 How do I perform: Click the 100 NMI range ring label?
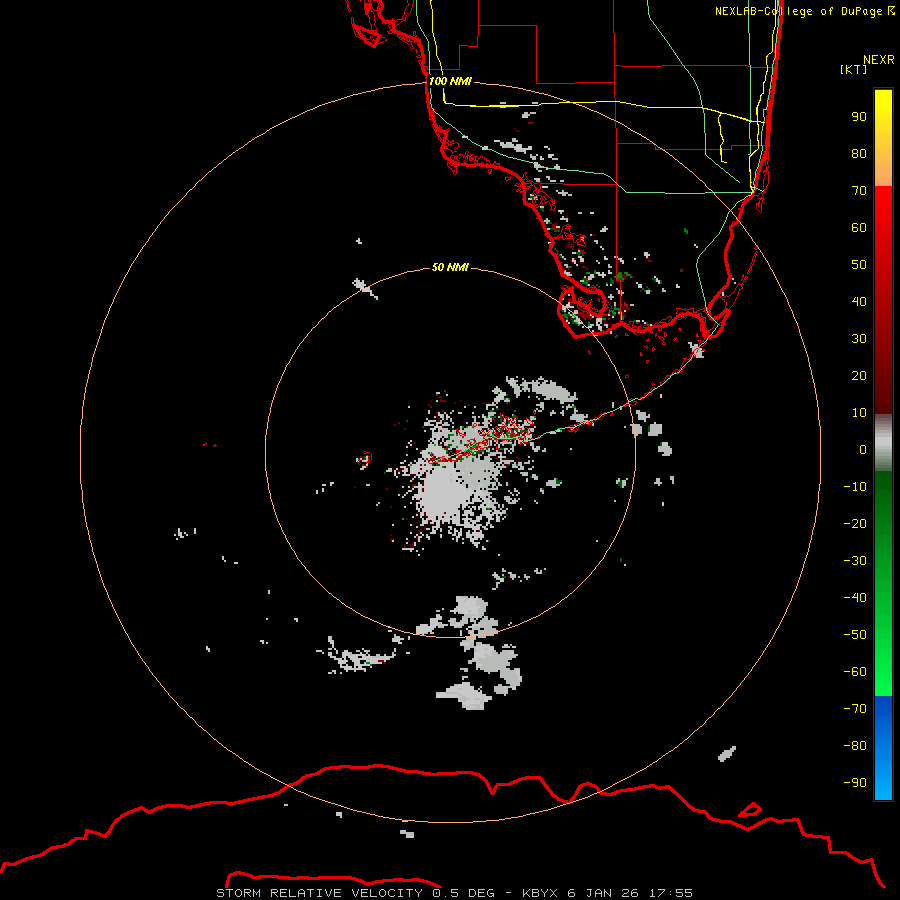[450, 81]
